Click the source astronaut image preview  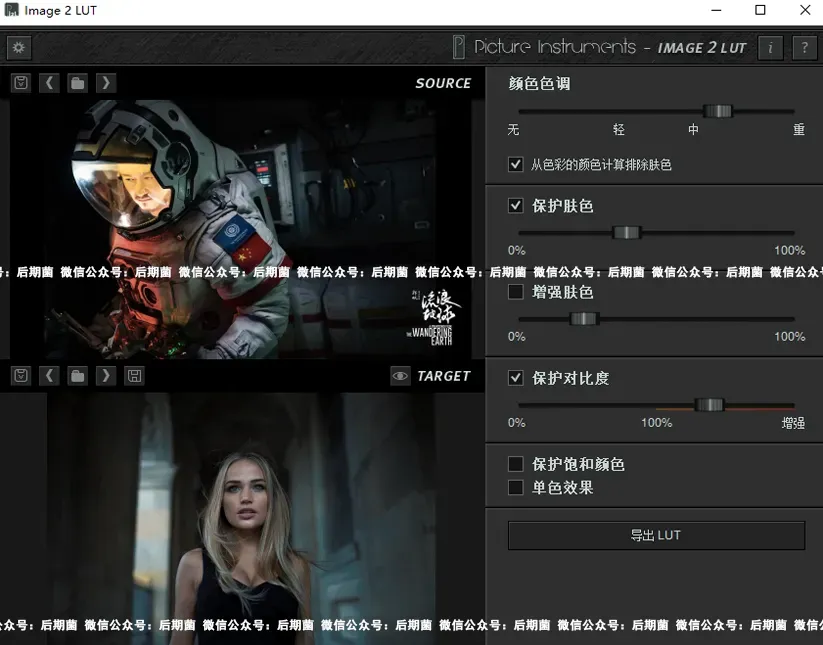(x=241, y=229)
